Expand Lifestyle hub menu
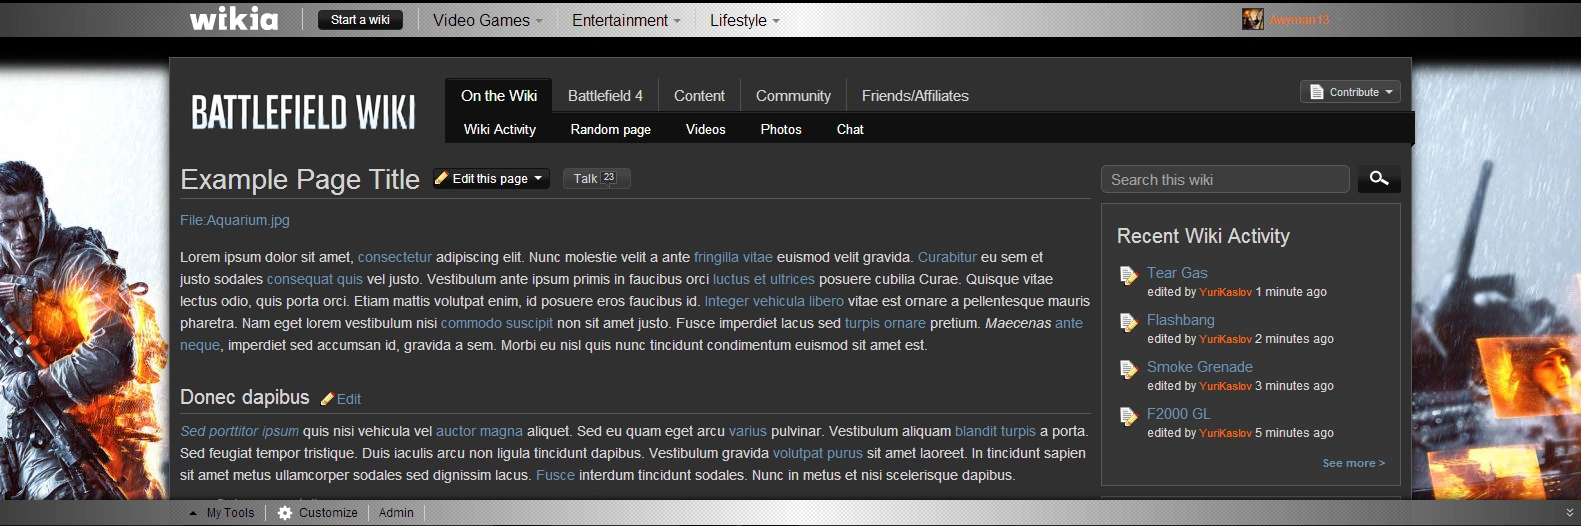Image resolution: width=1581 pixels, height=526 pixels. 744,20
